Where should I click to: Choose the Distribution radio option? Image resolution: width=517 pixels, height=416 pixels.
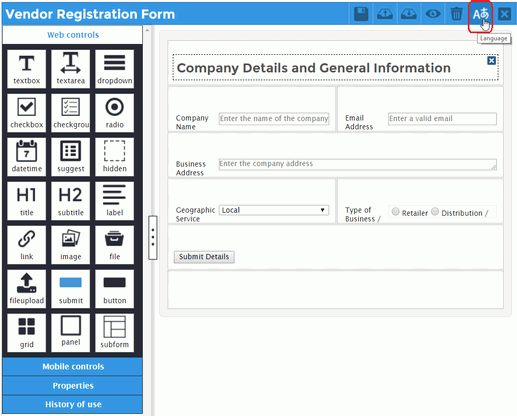pyautogui.click(x=435, y=212)
